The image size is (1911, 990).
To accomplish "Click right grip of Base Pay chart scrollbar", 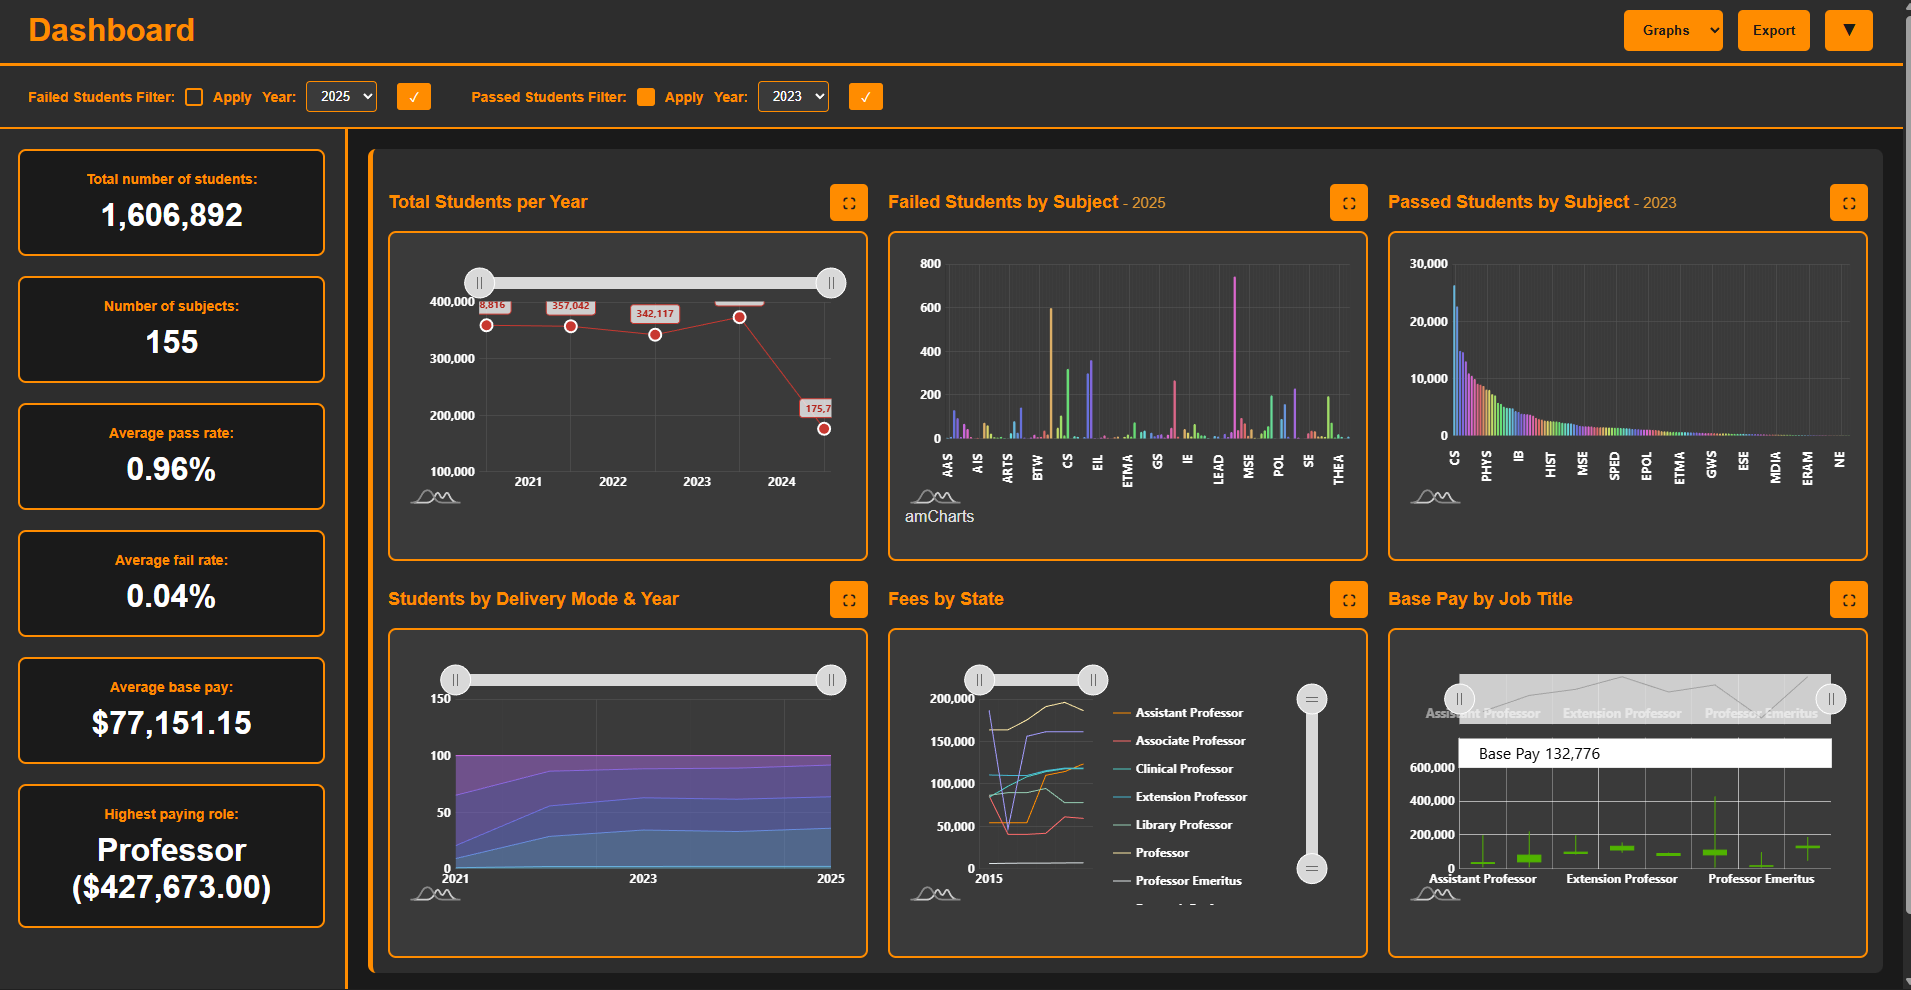I will [x=1831, y=699].
